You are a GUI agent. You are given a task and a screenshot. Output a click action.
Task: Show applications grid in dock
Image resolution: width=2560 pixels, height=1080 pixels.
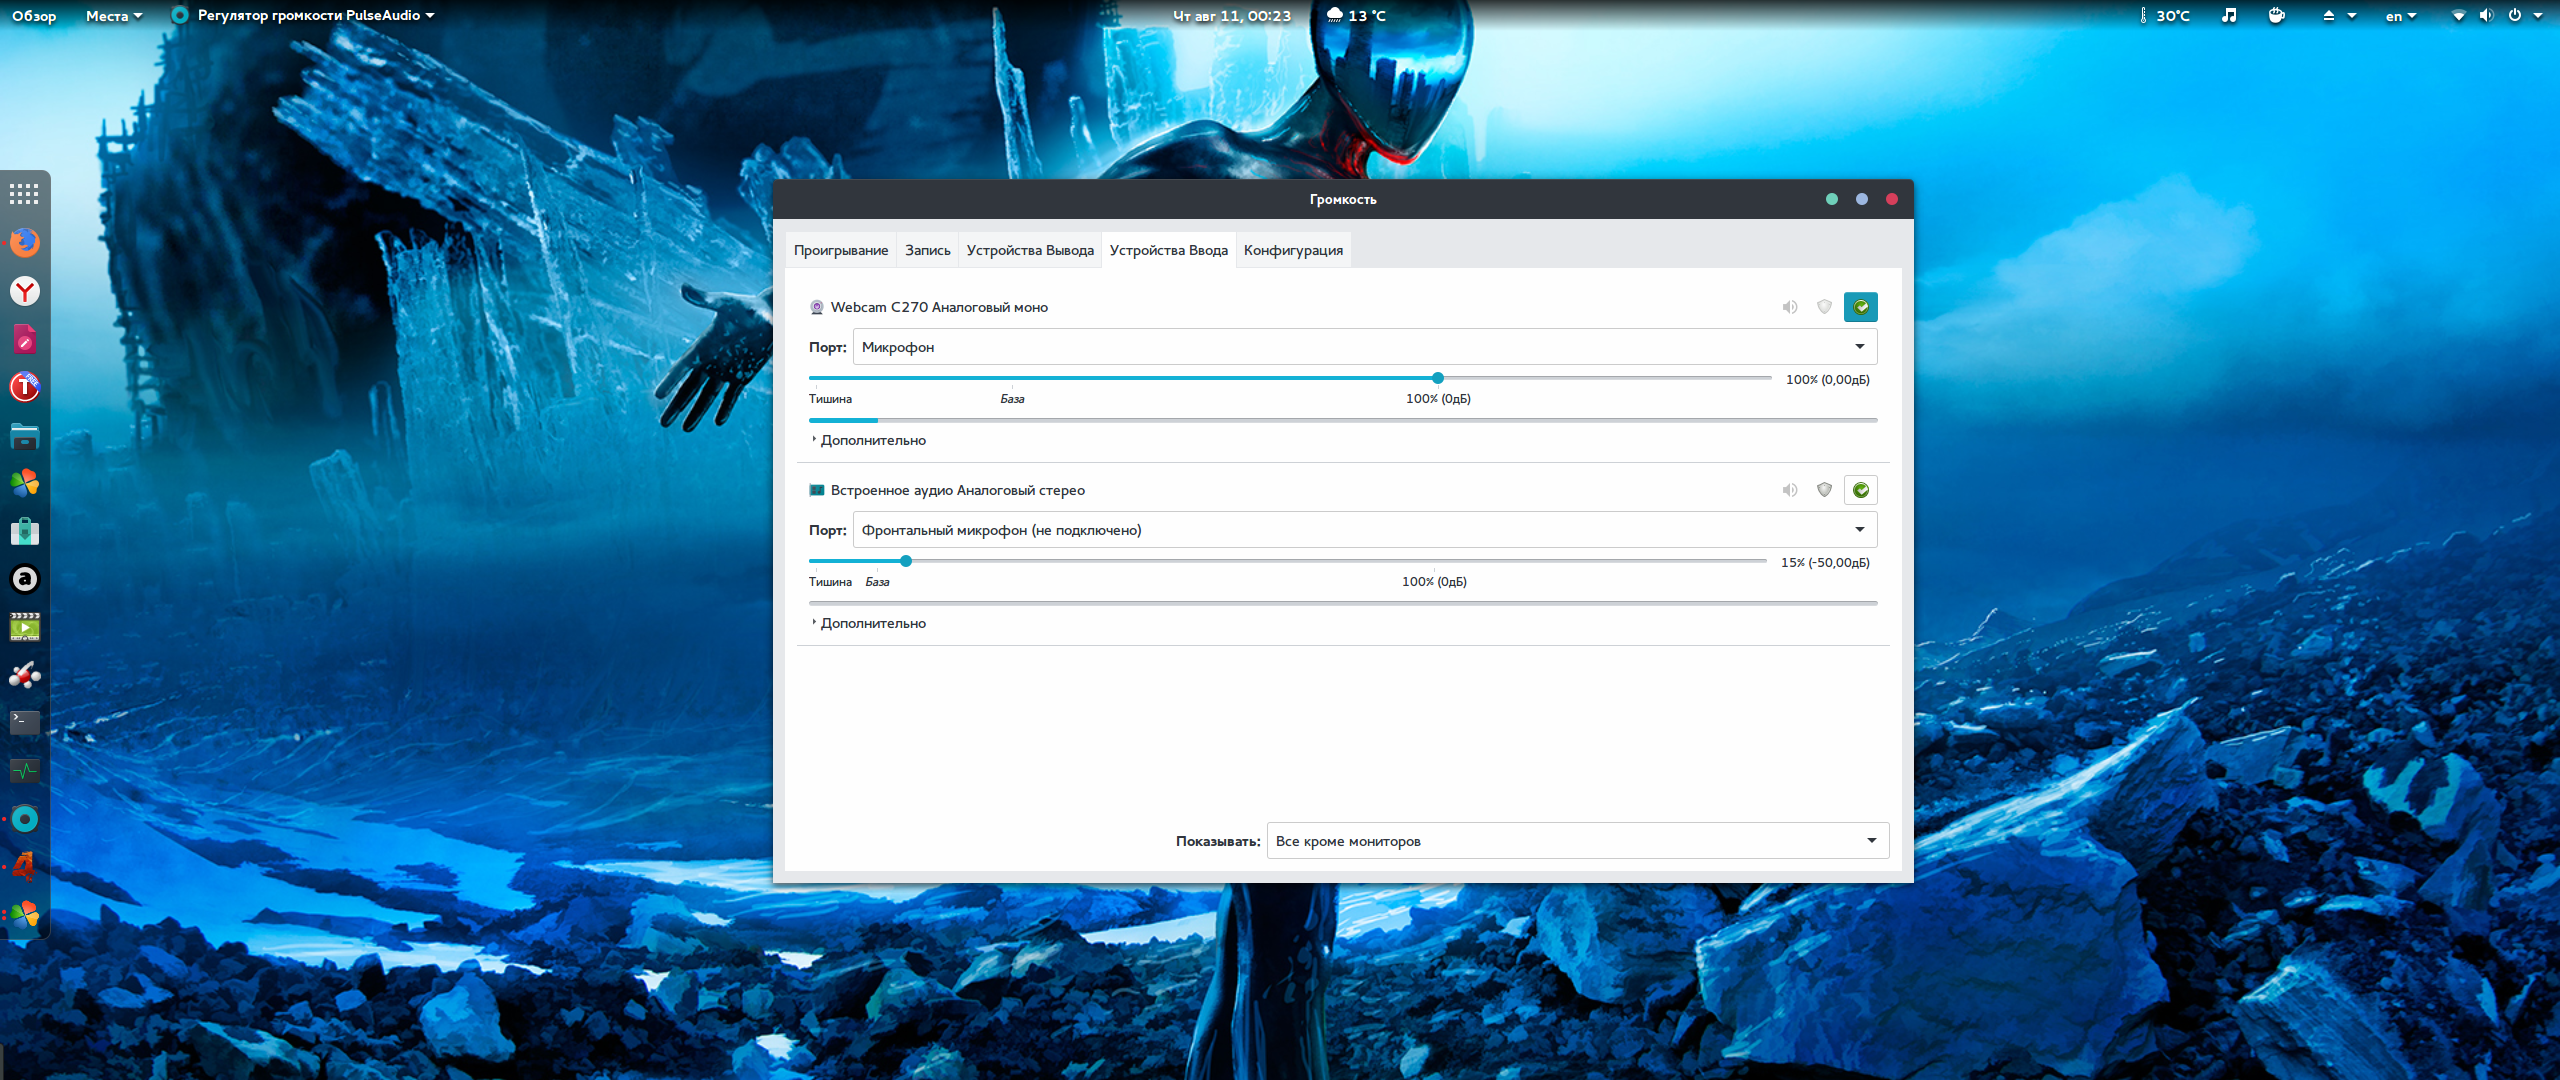25,194
